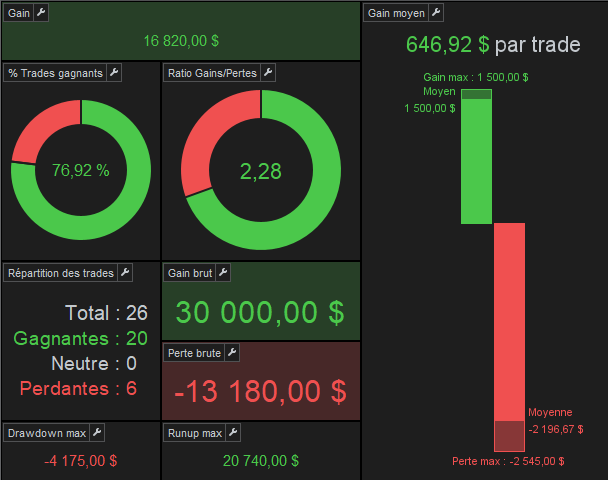Open wrench settings for Runup max
Viewport: 608px width, 480px height.
tap(233, 432)
